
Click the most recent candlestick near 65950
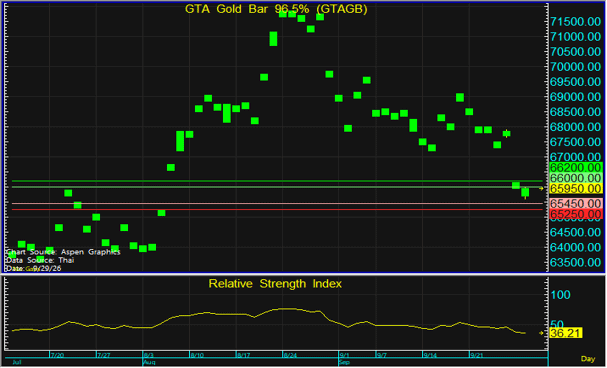pos(525,192)
